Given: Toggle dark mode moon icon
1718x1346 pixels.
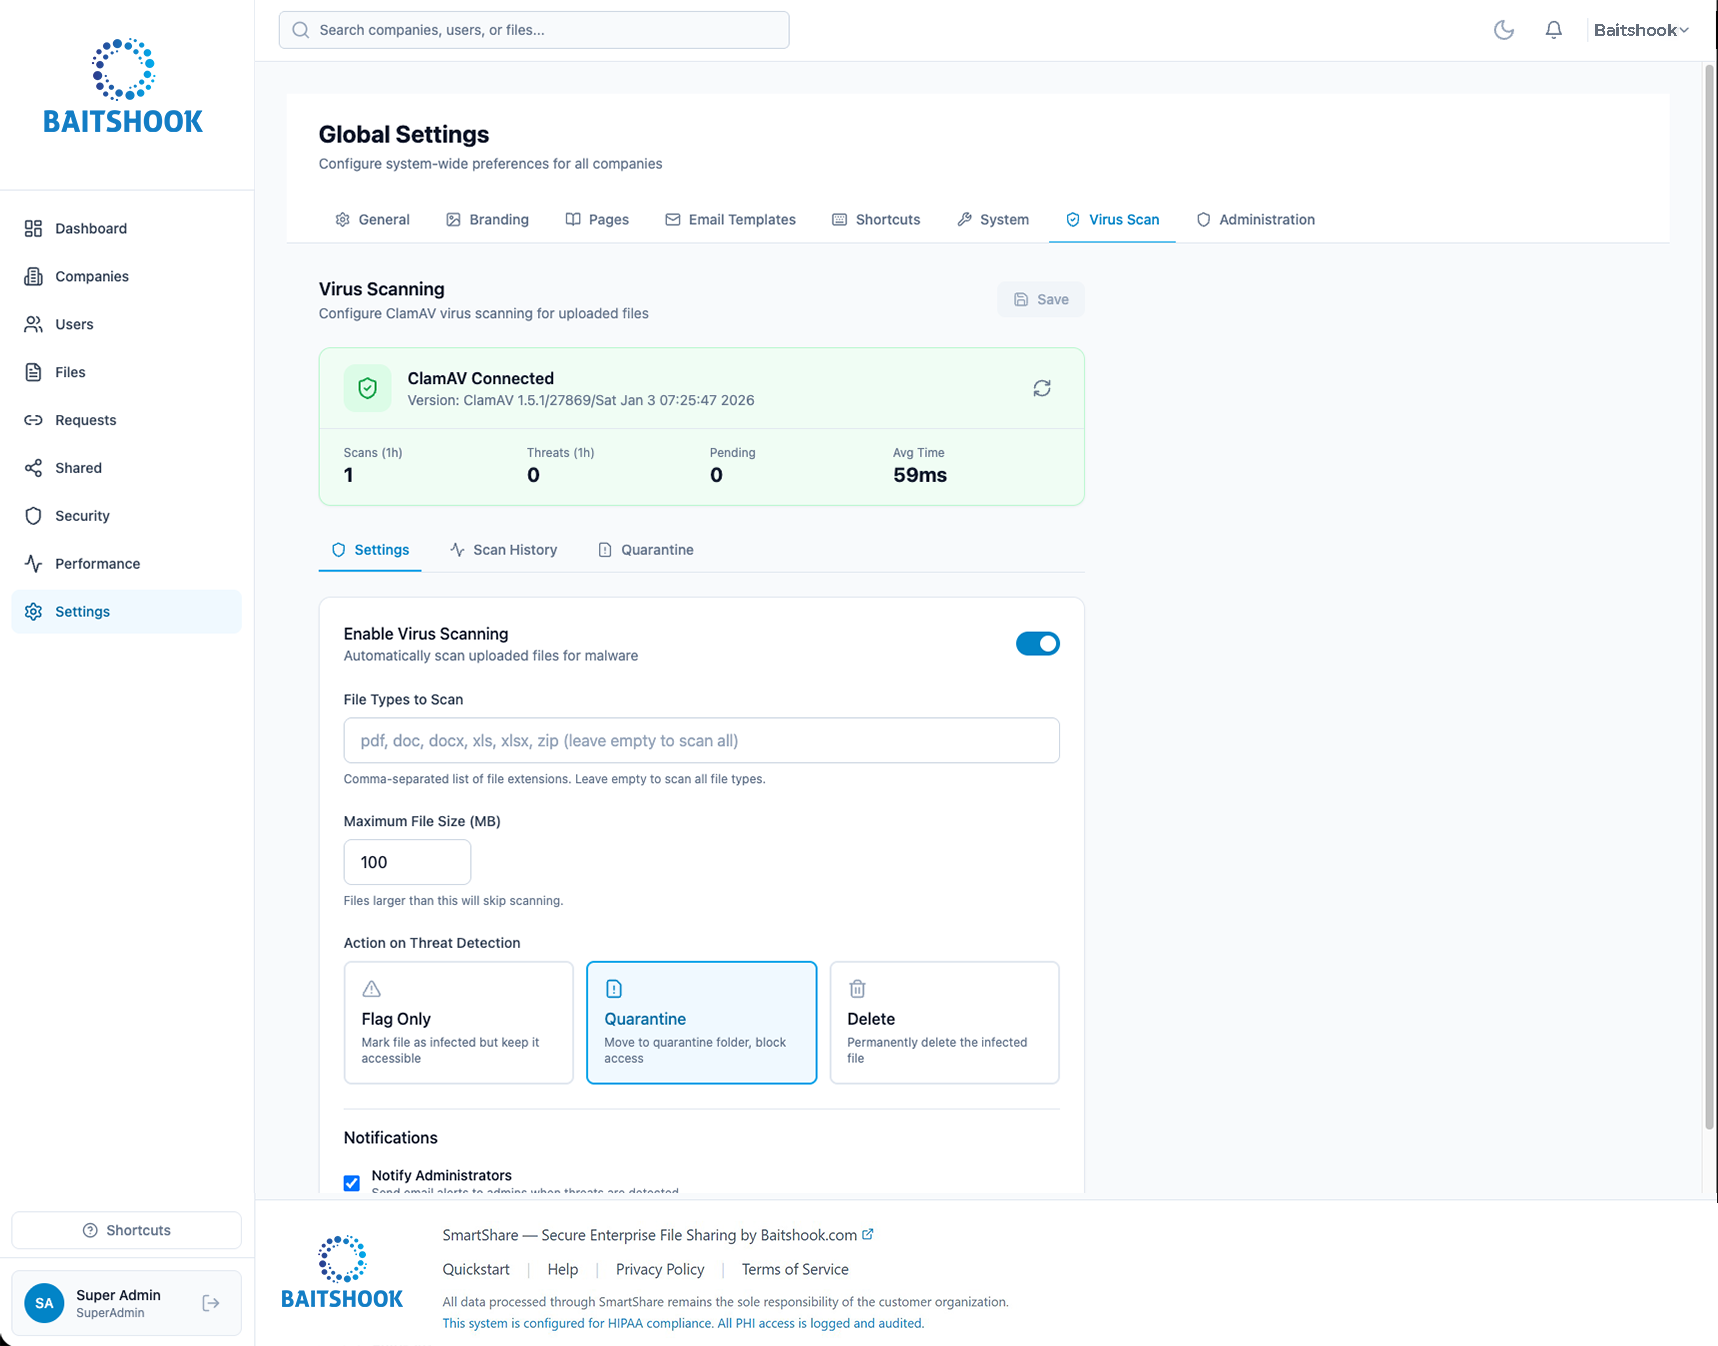Looking at the screenshot, I should tap(1503, 30).
